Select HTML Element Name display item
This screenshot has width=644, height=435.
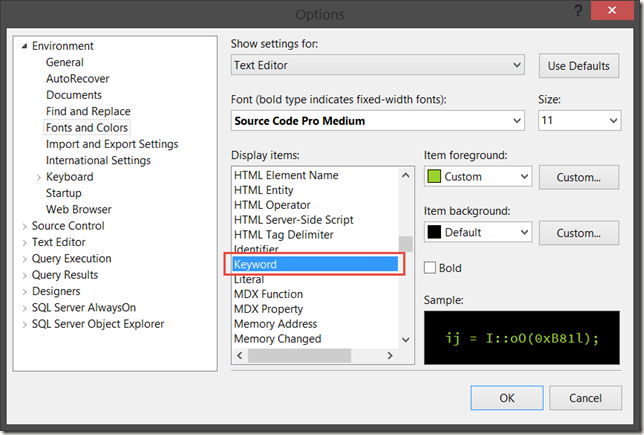286,175
